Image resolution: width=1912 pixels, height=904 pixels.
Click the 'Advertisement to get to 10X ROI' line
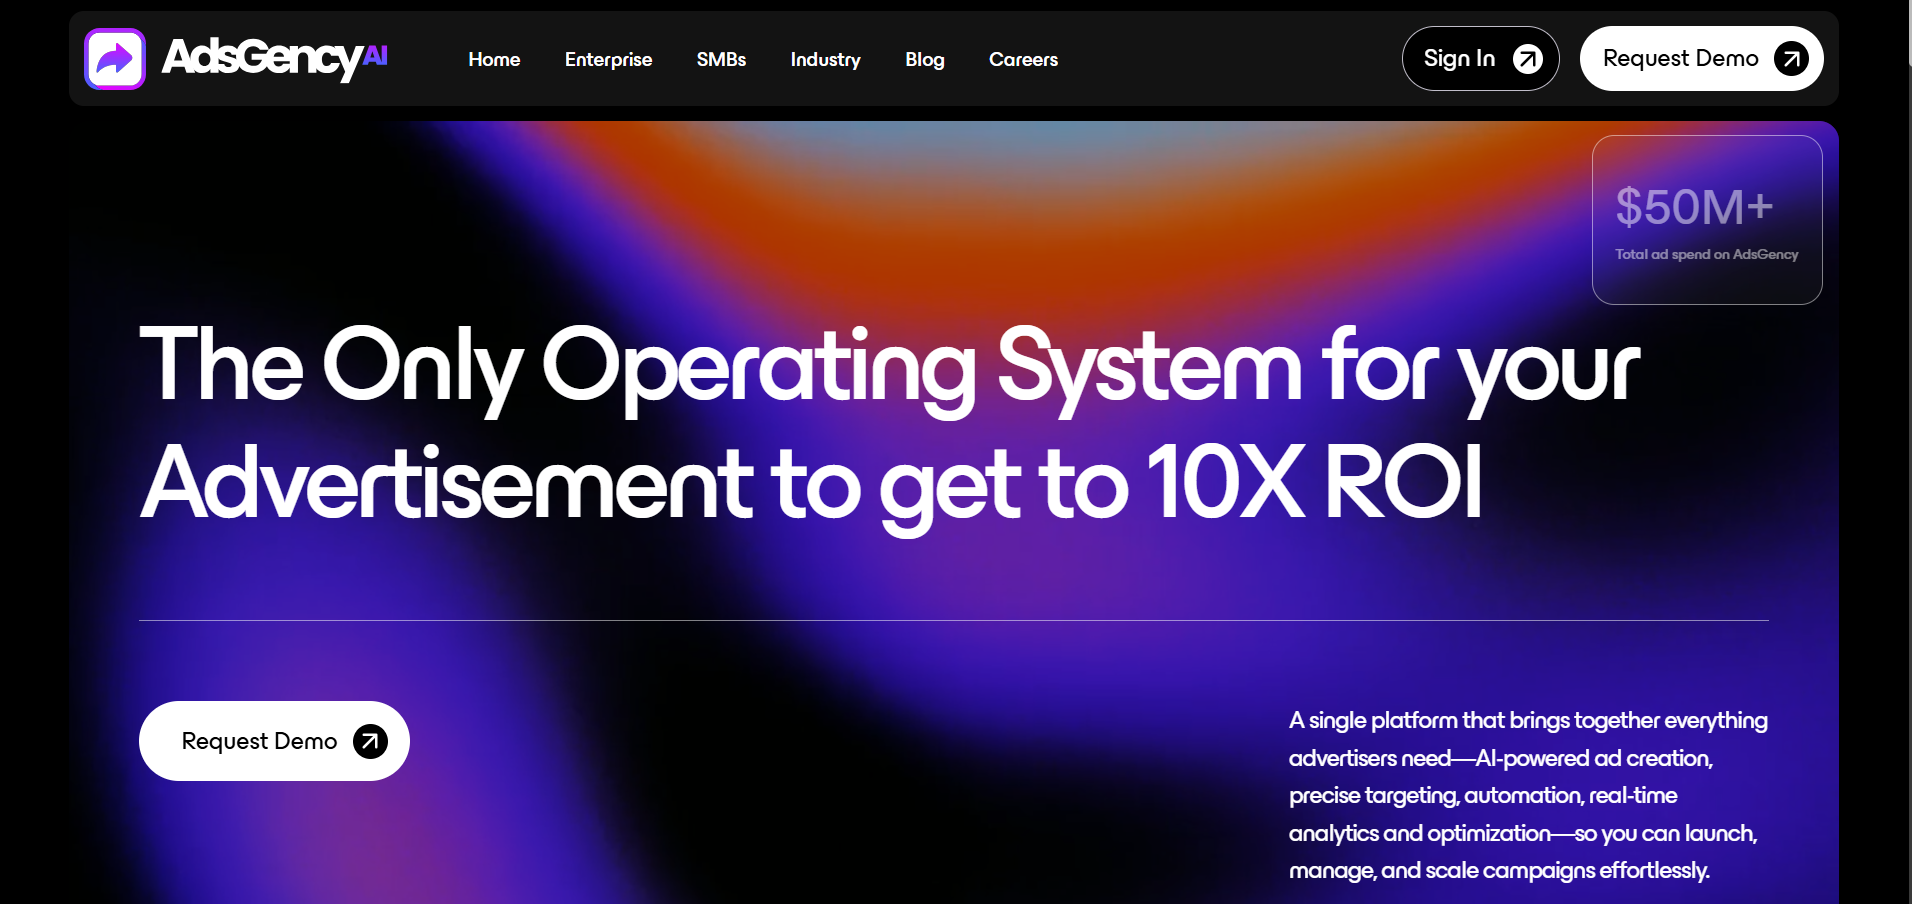click(810, 483)
